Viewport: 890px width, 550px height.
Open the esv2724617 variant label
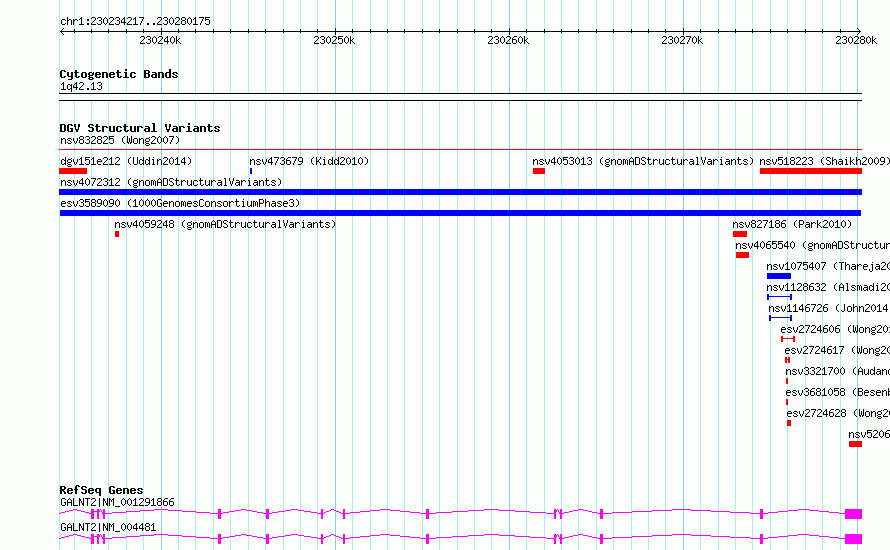click(x=837, y=350)
